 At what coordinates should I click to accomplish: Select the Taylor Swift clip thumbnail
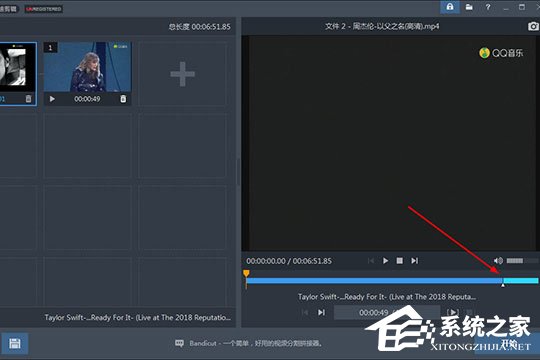(87, 67)
